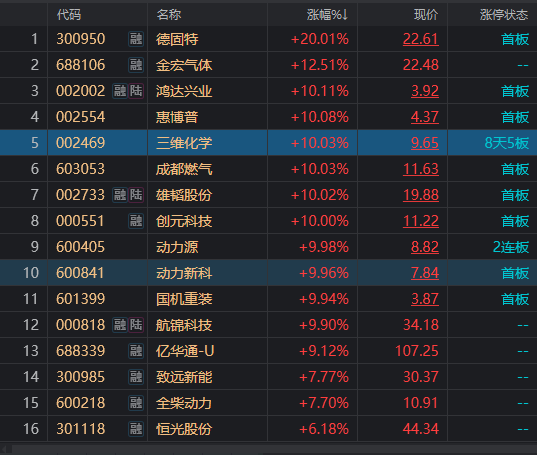Click the 融 badge next to 300950

tap(136, 39)
